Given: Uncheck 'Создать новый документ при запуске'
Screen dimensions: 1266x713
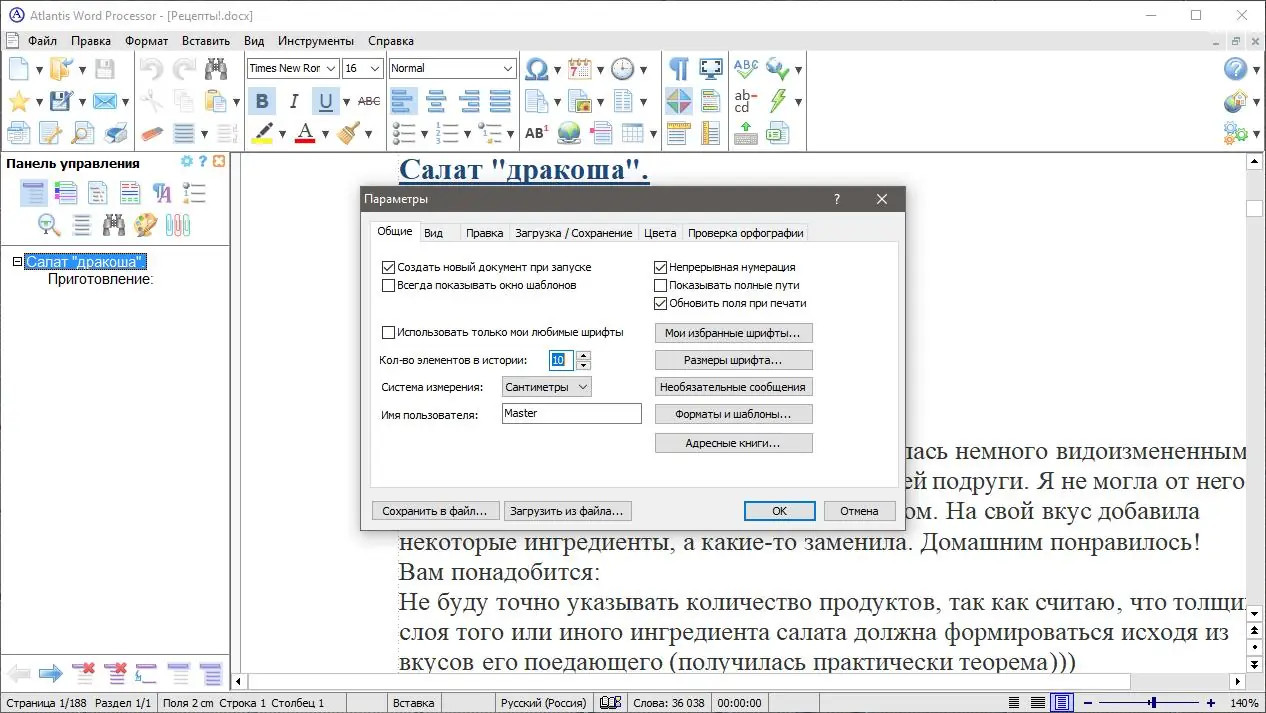Looking at the screenshot, I should coord(389,267).
